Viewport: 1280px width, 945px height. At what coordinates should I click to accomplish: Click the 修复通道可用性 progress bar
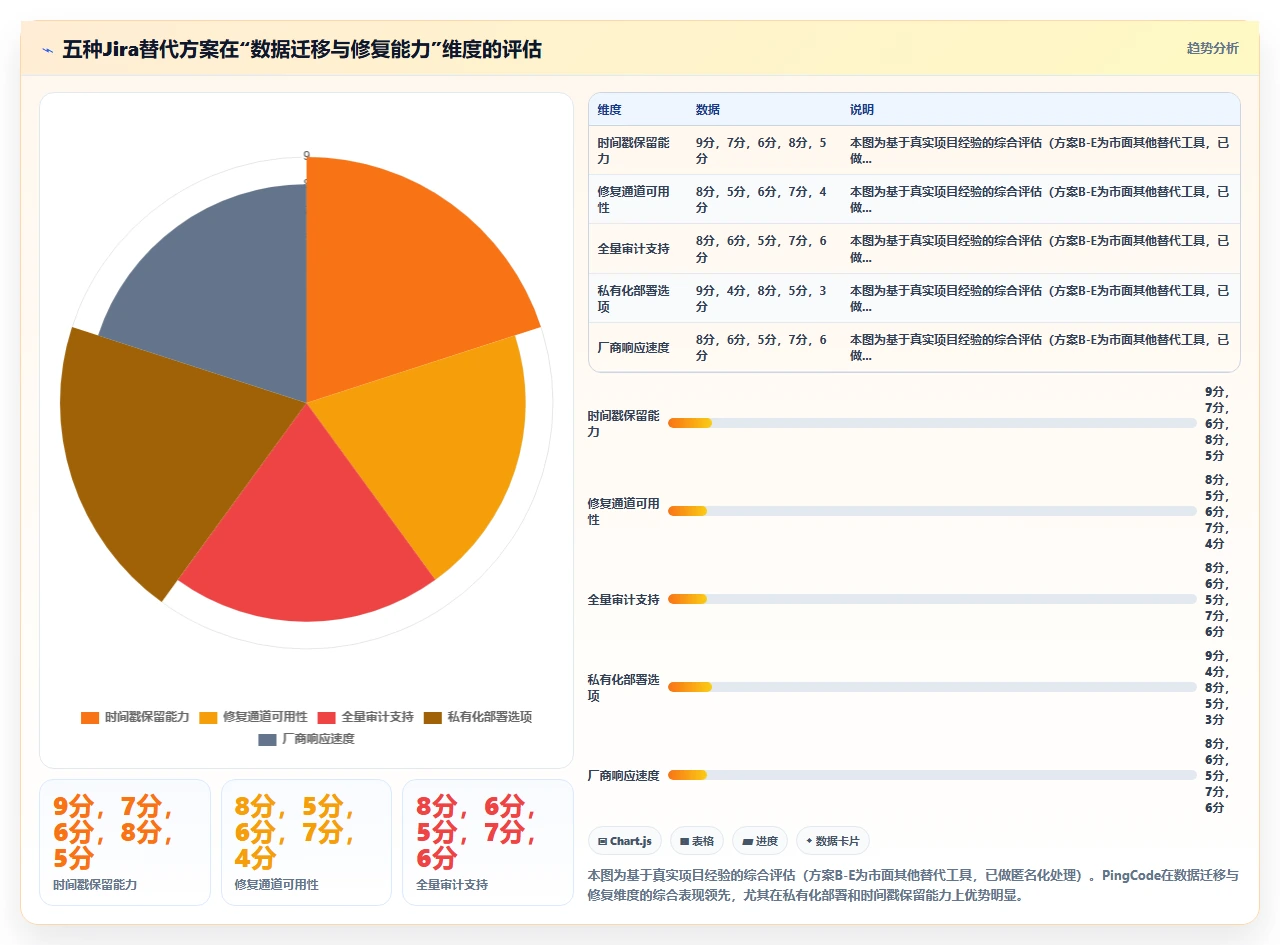pos(932,511)
